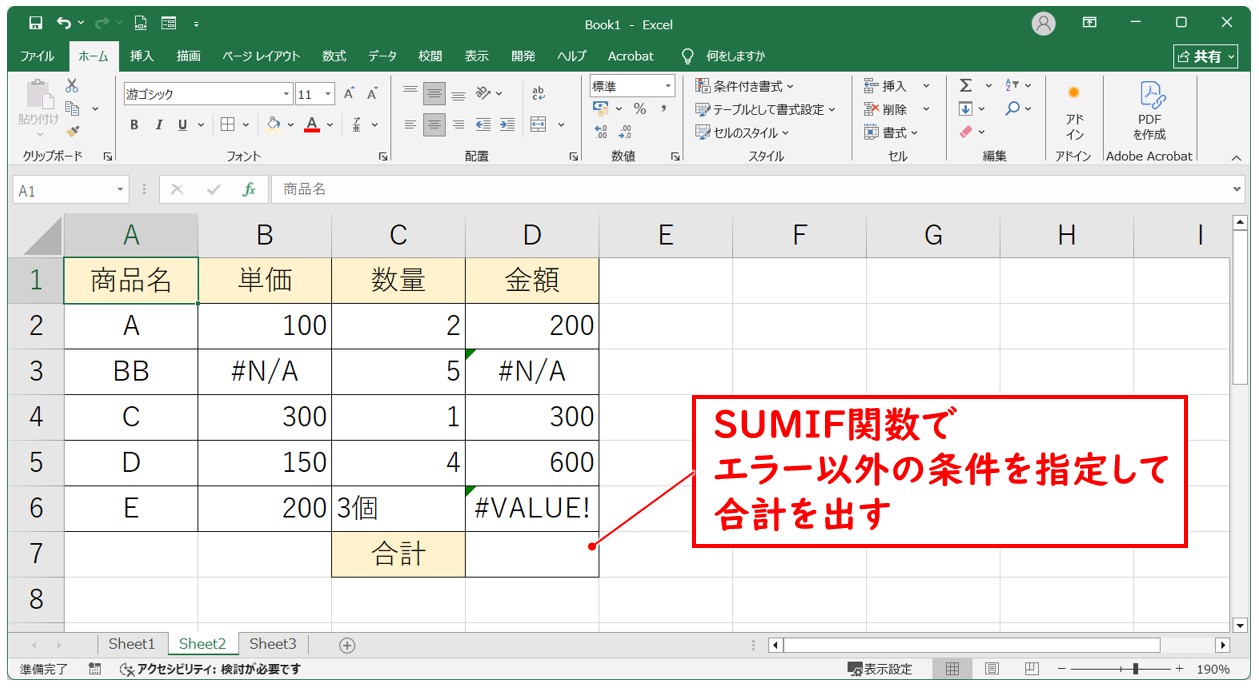Open the 数式 ribbon tab
This screenshot has height=688, width=1259.
coord(334,56)
